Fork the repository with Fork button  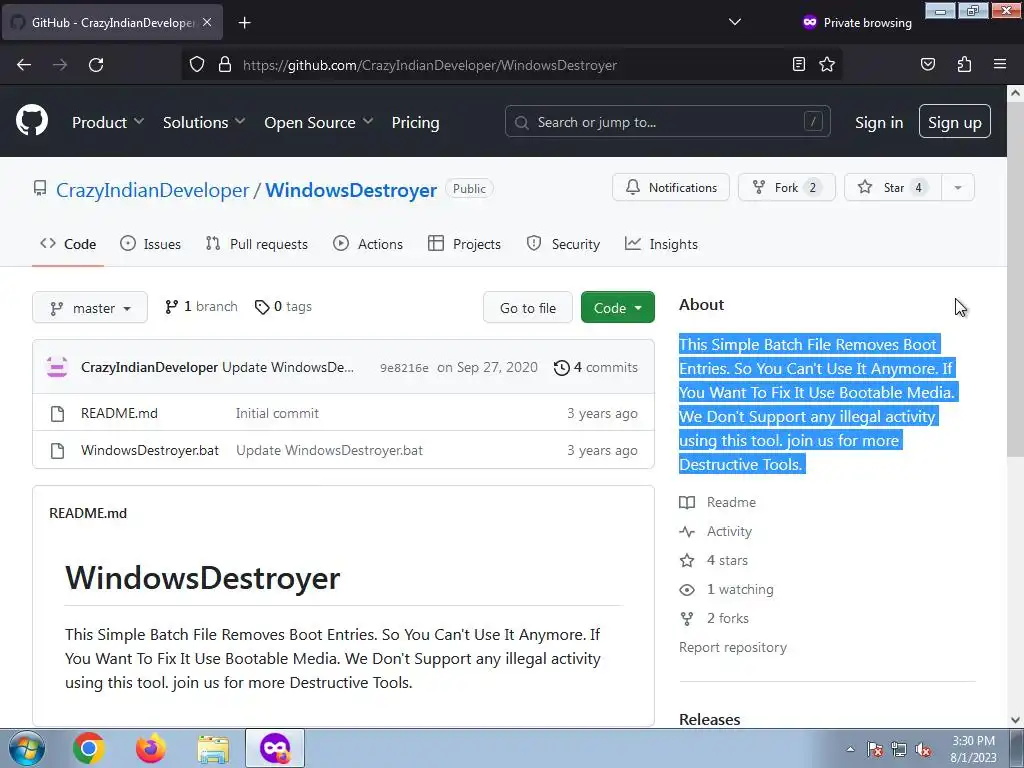786,187
